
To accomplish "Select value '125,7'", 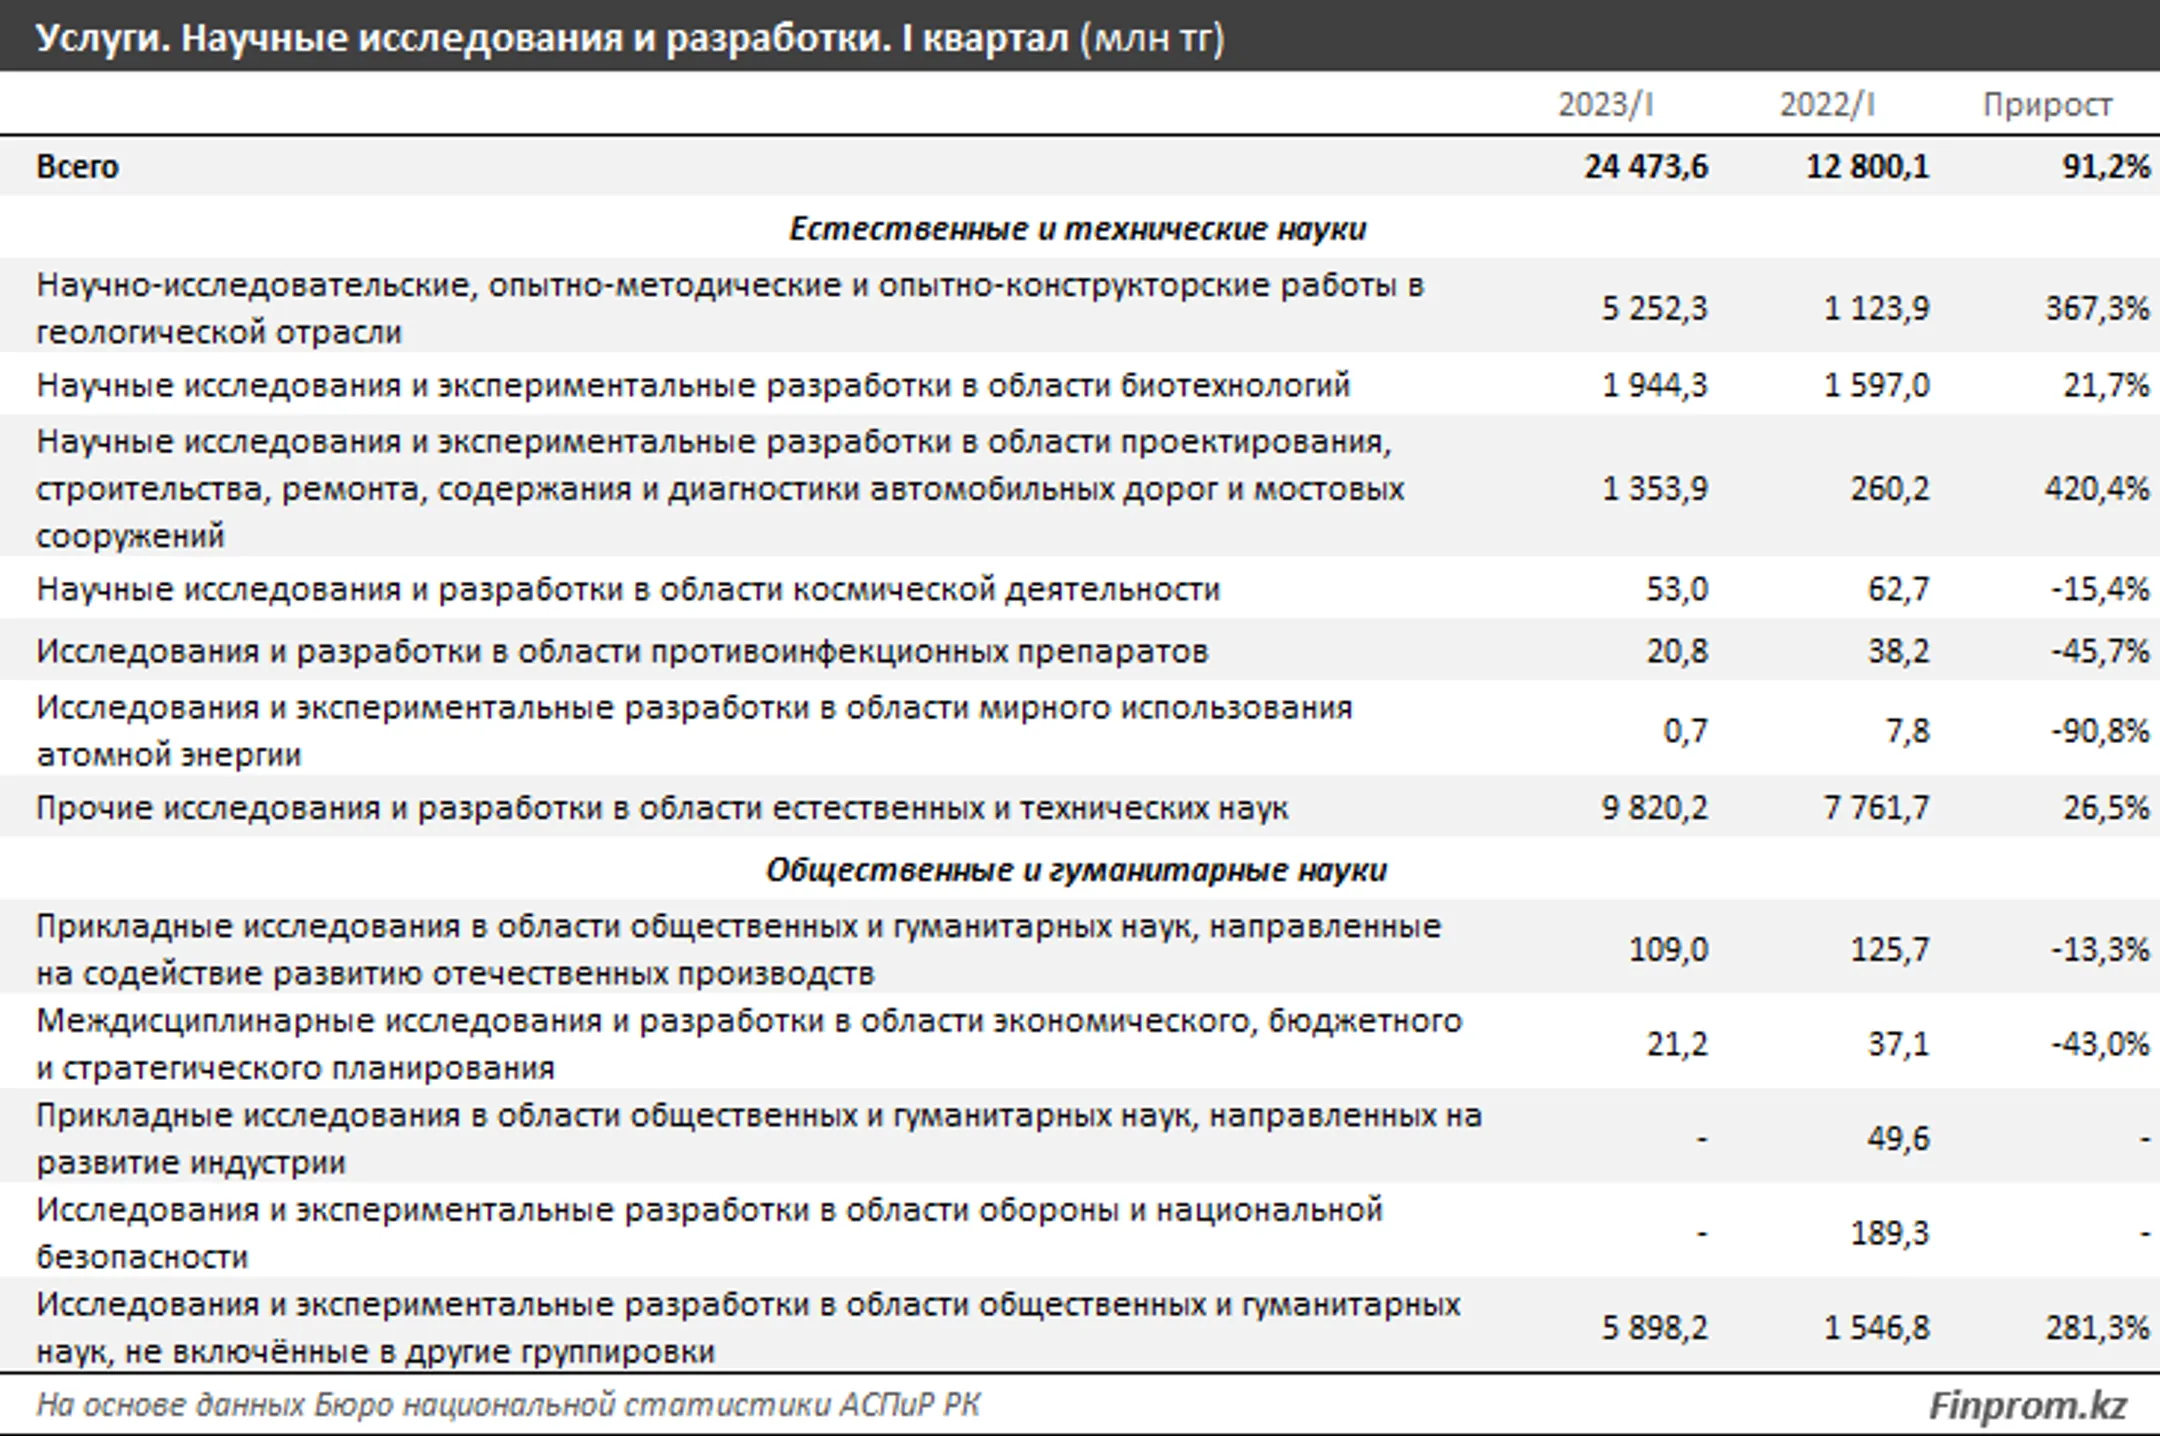I will (x=1890, y=949).
